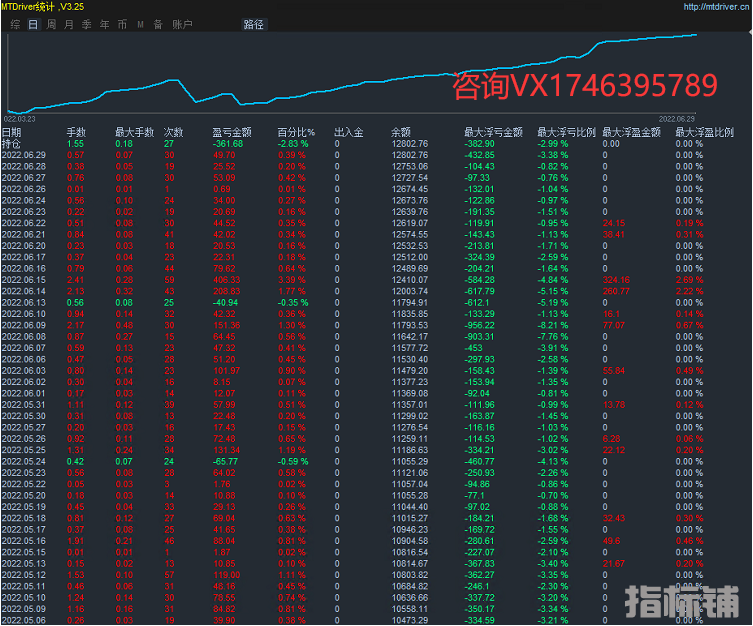Select the M tab
753x626 pixels.
140,23
